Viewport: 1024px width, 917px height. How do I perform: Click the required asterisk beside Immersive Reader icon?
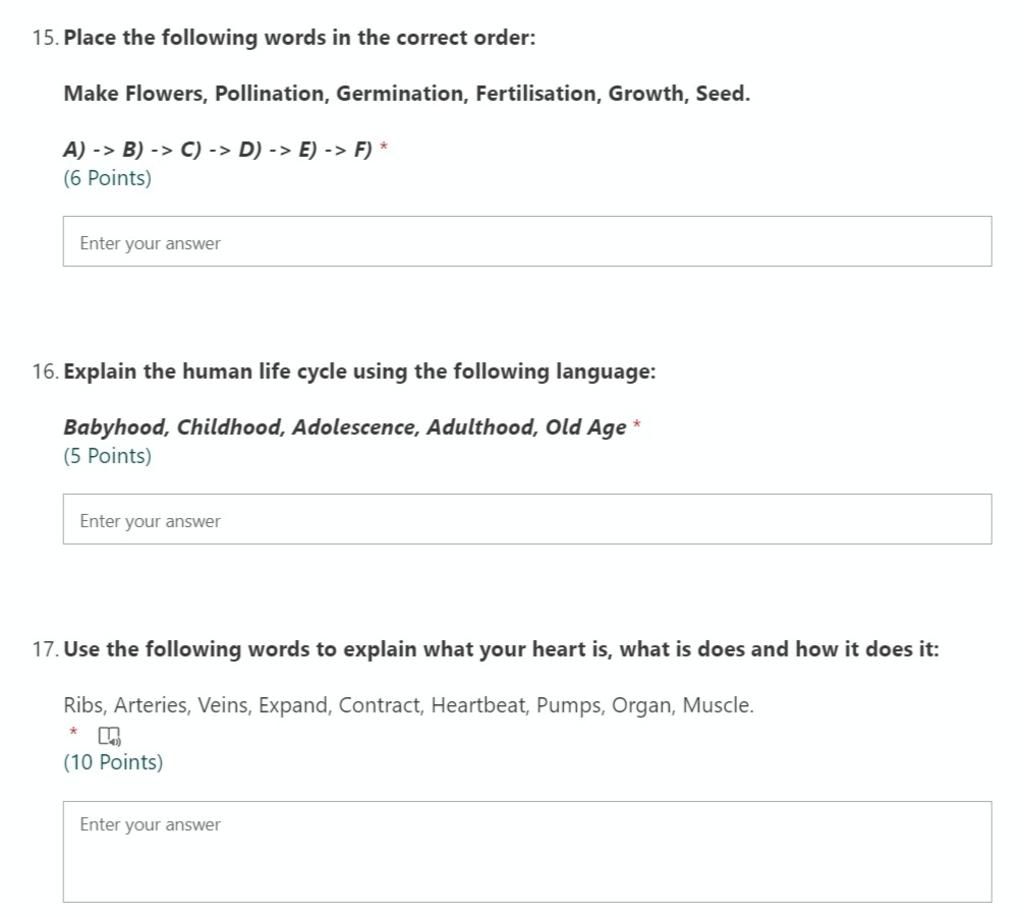pos(73,732)
